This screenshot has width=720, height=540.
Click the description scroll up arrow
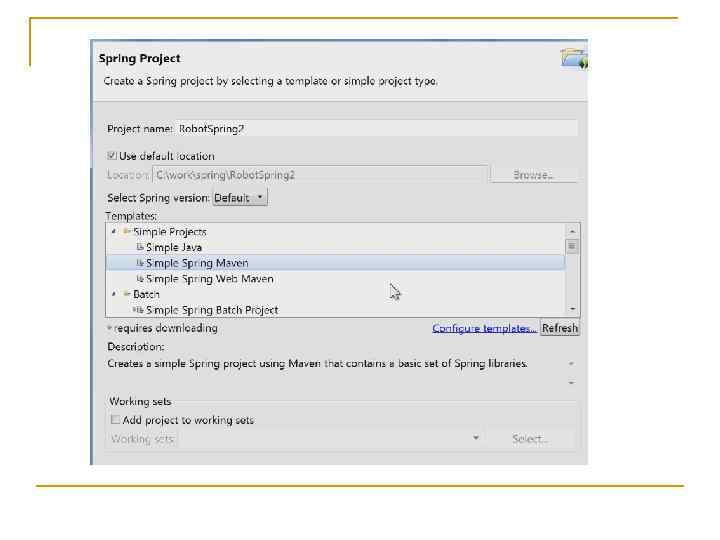click(x=571, y=364)
